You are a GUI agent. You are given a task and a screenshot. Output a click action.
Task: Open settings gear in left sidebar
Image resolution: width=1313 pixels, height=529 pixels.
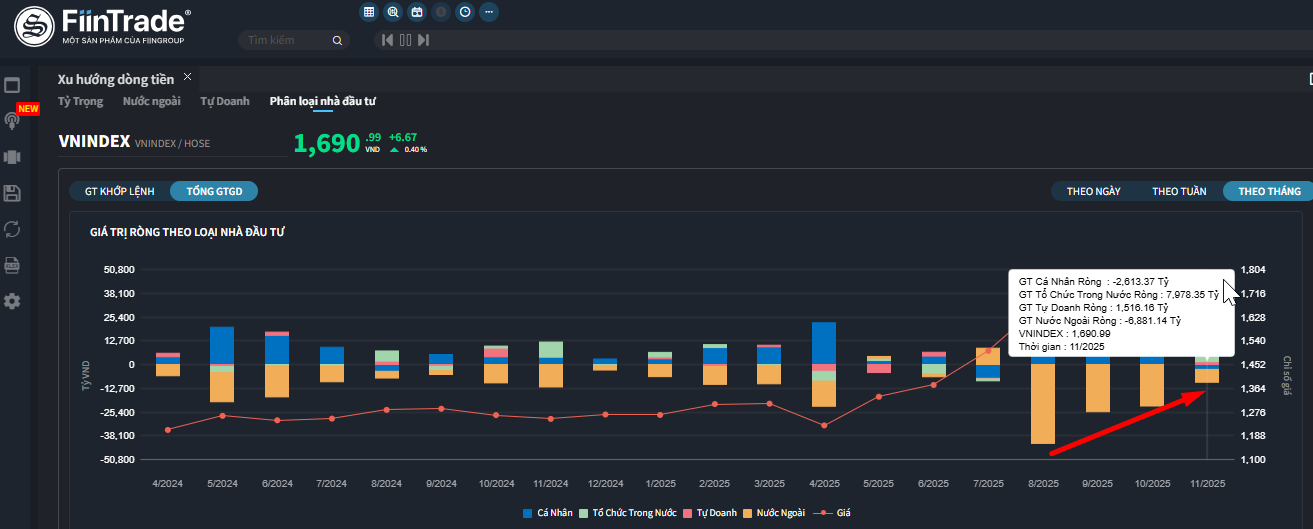click(x=12, y=301)
